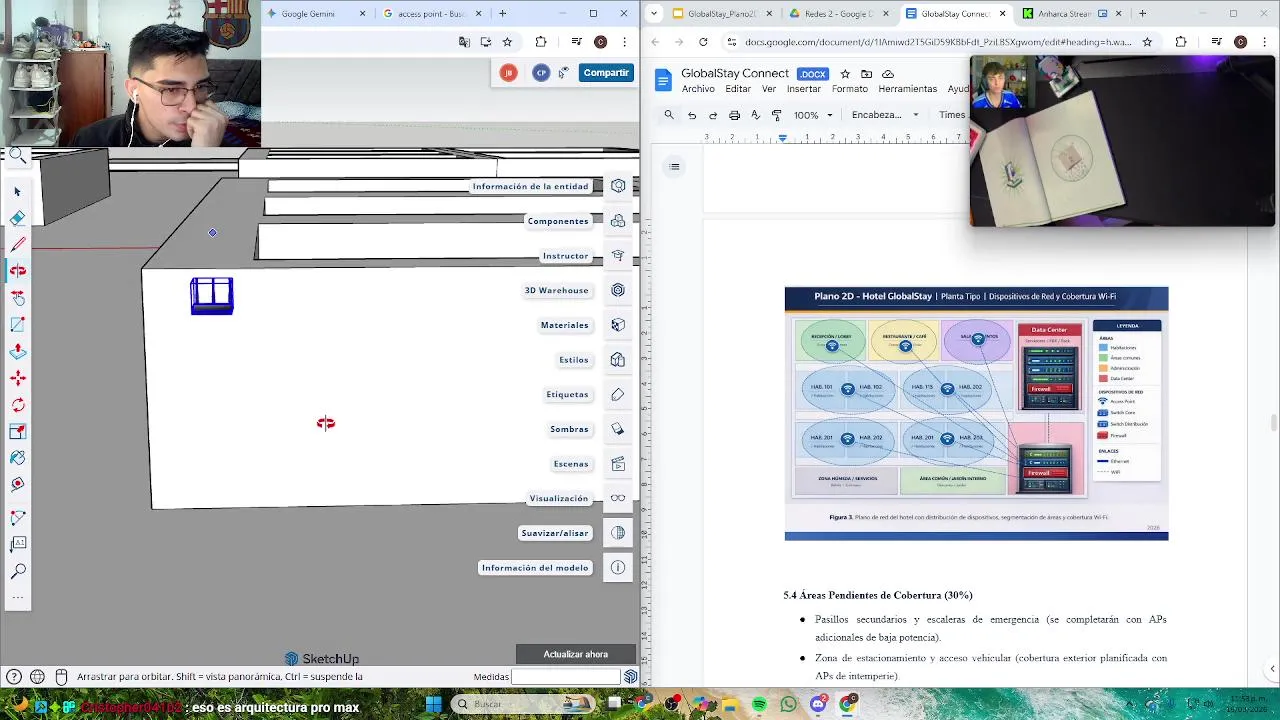Choose the Push/Pull tool
This screenshot has height=720, width=1280.
17,351
